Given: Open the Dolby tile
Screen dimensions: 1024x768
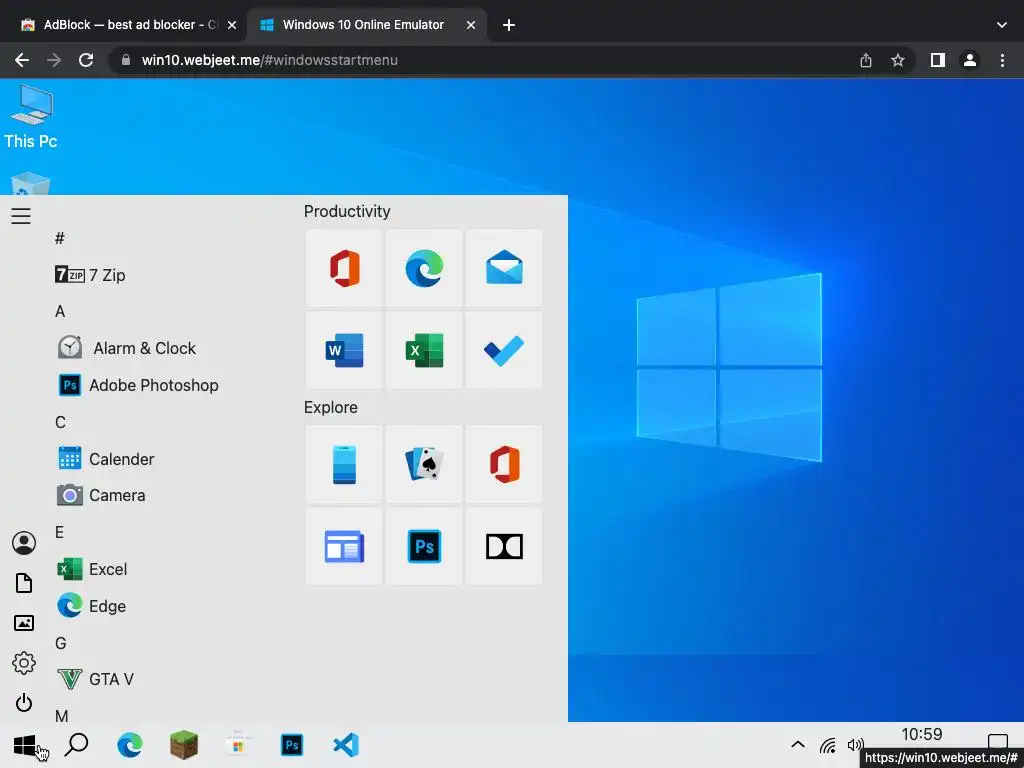Looking at the screenshot, I should [x=504, y=547].
